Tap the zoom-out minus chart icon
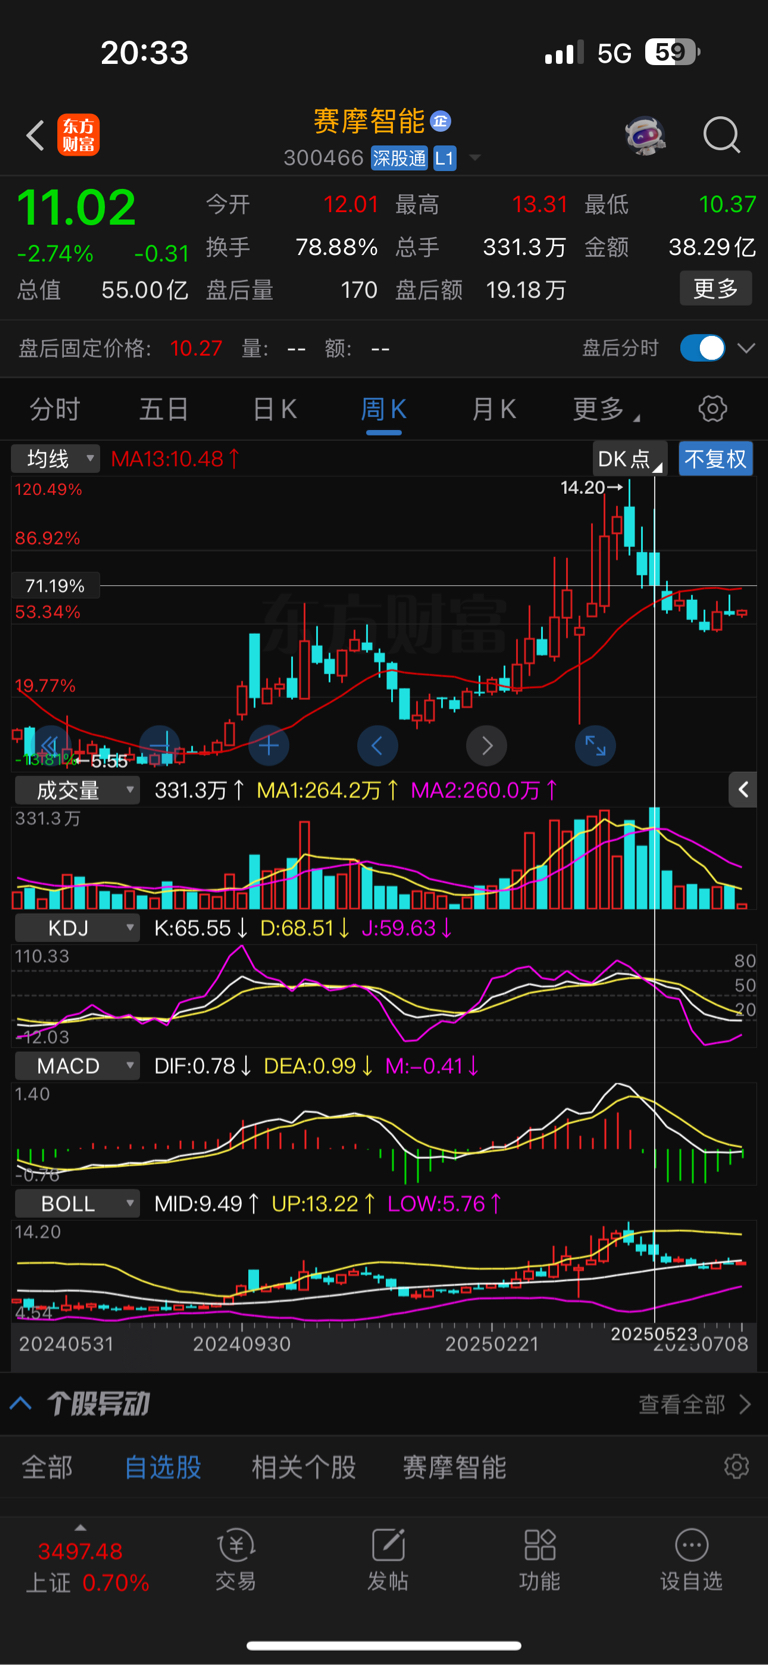This screenshot has height=1665, width=768. coord(159,745)
